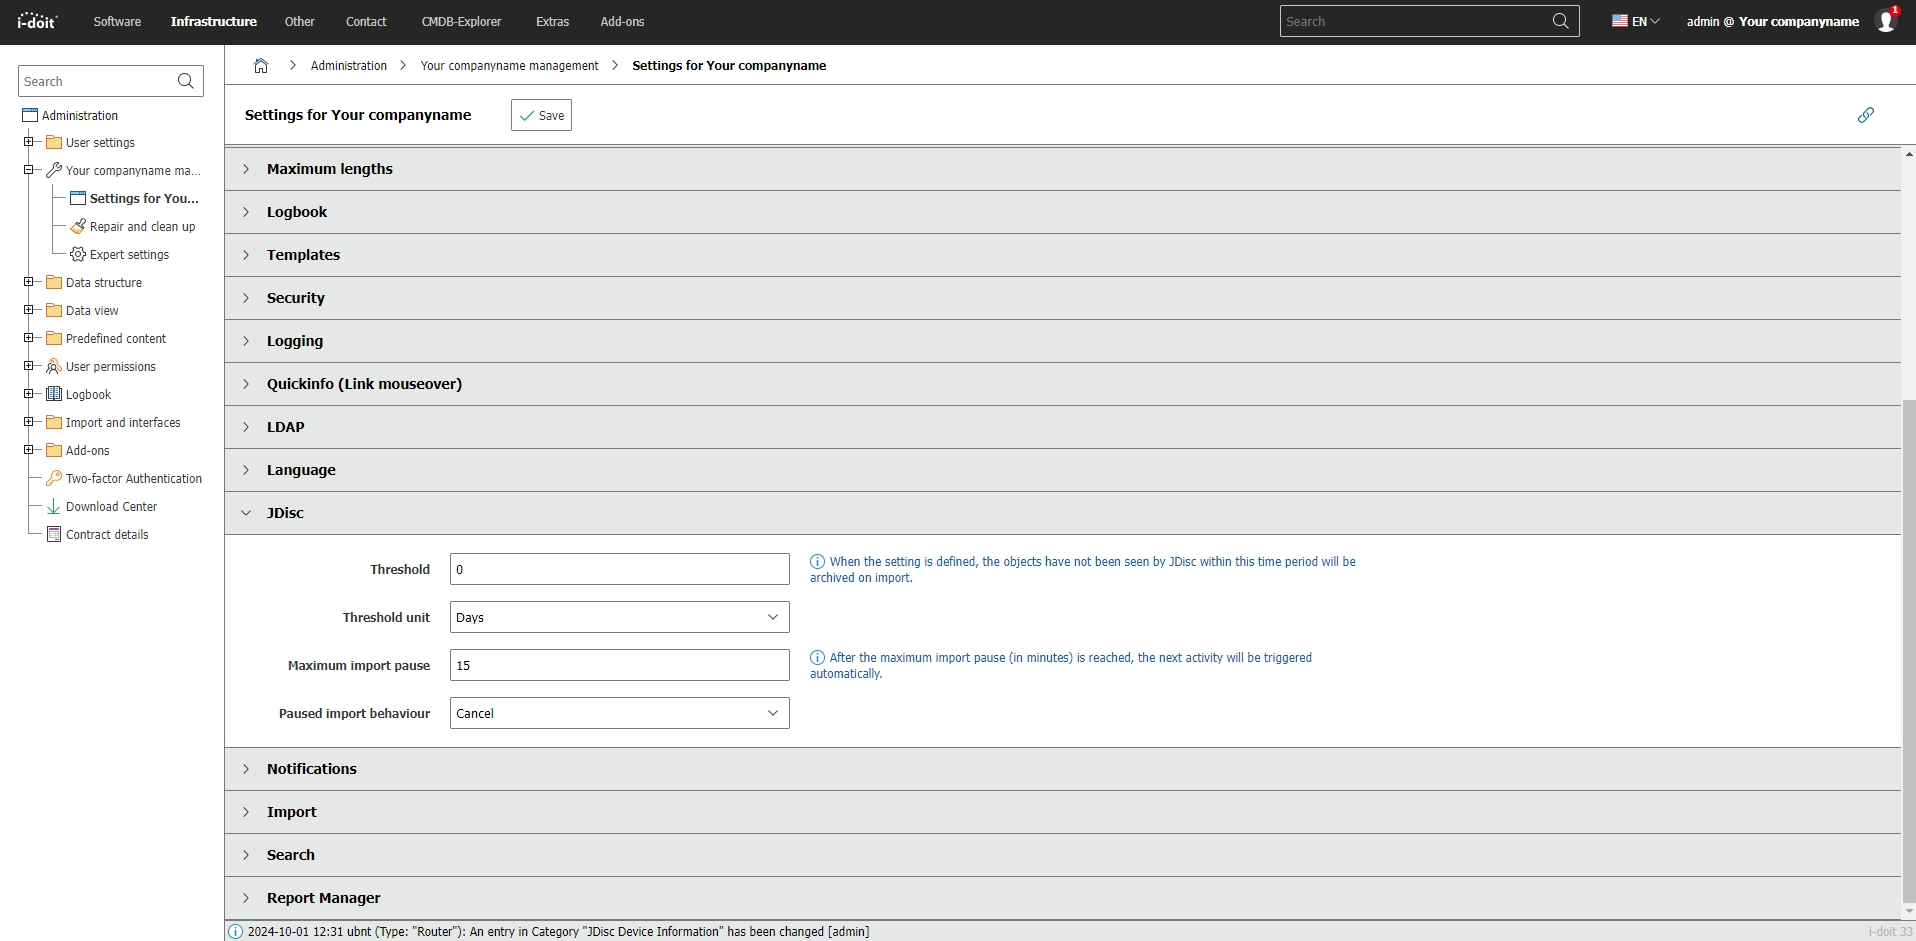Open the Threshold unit dropdown
This screenshot has width=1916, height=941.
pyautogui.click(x=620, y=617)
